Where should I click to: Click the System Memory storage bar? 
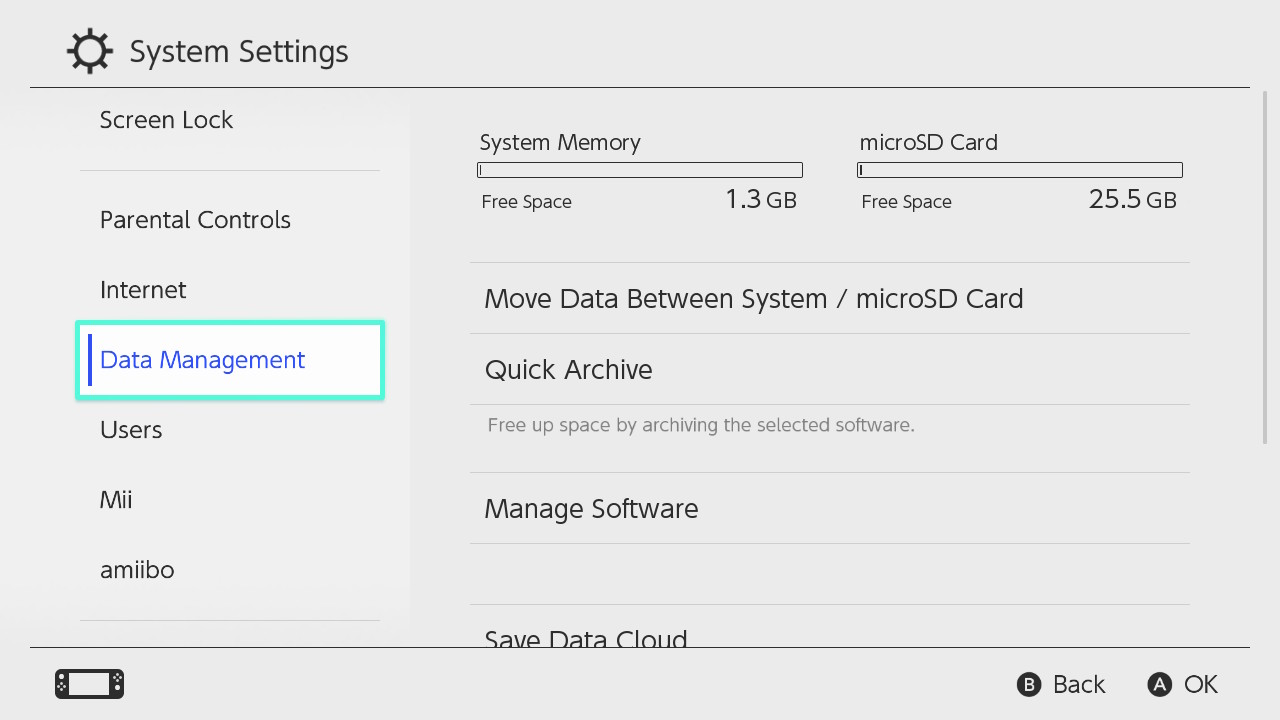click(x=640, y=169)
